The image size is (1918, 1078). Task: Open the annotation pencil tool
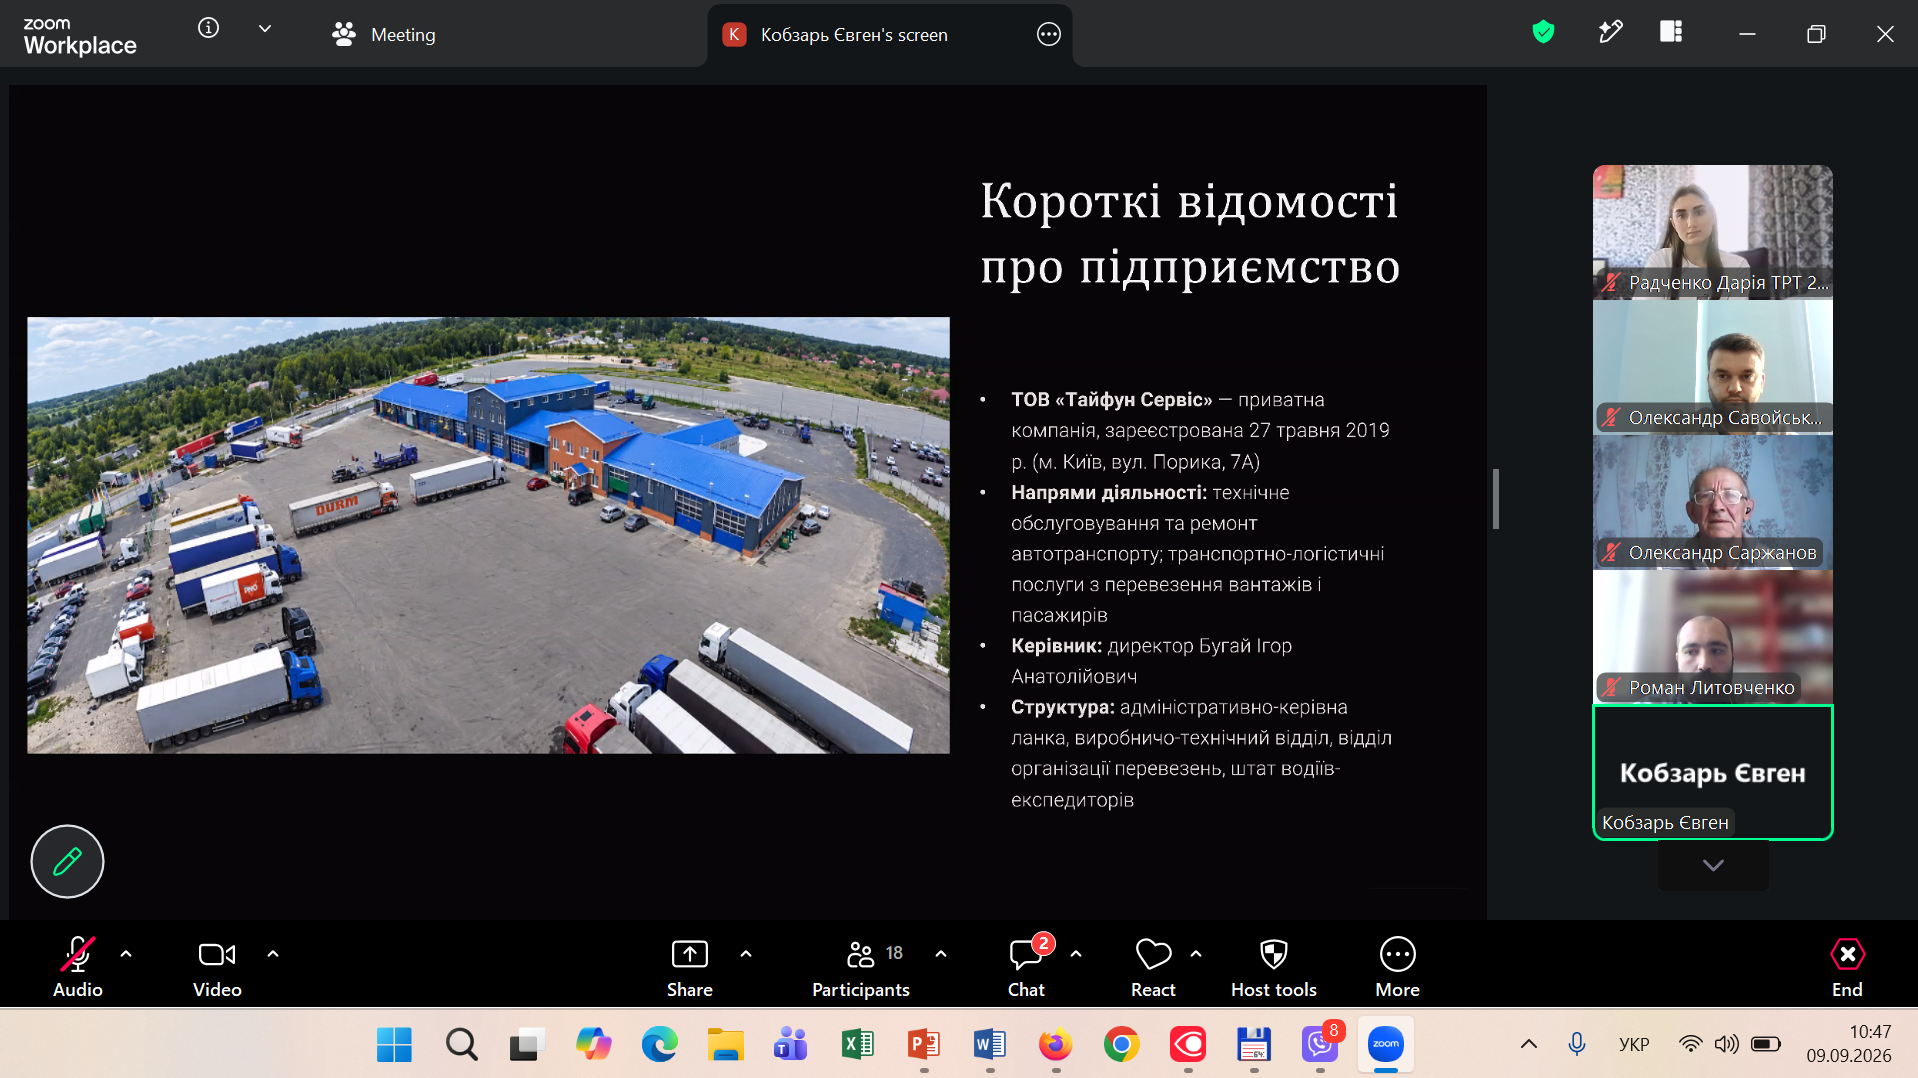67,861
